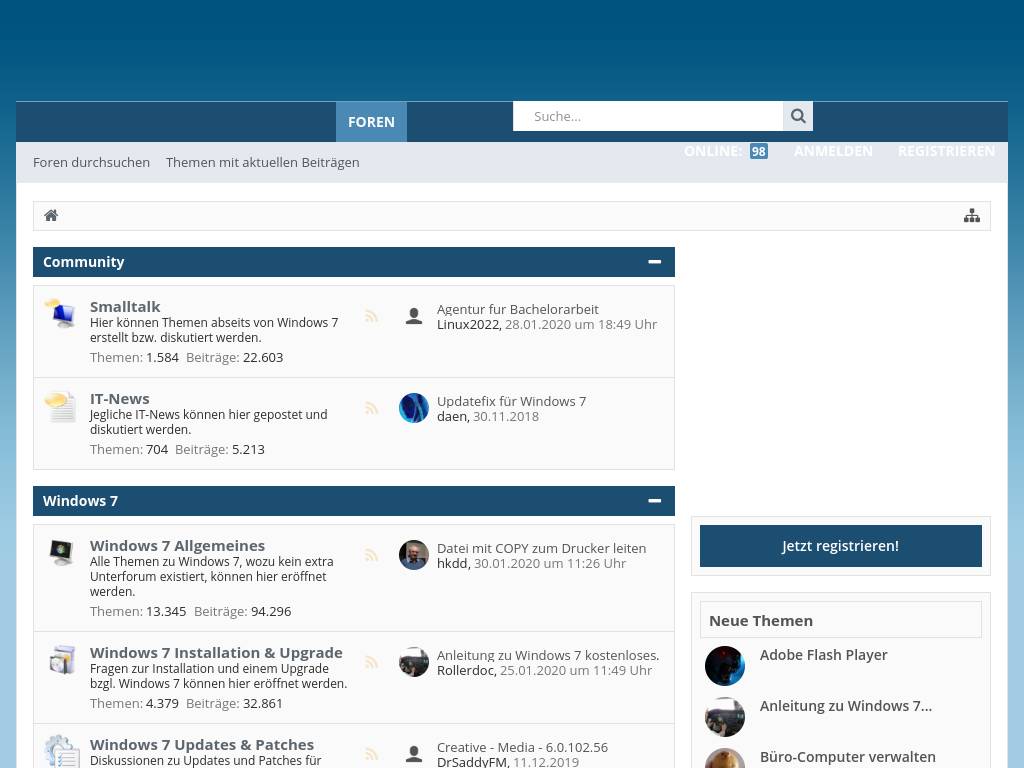
Task: Collapse the Community category
Action: click(654, 262)
